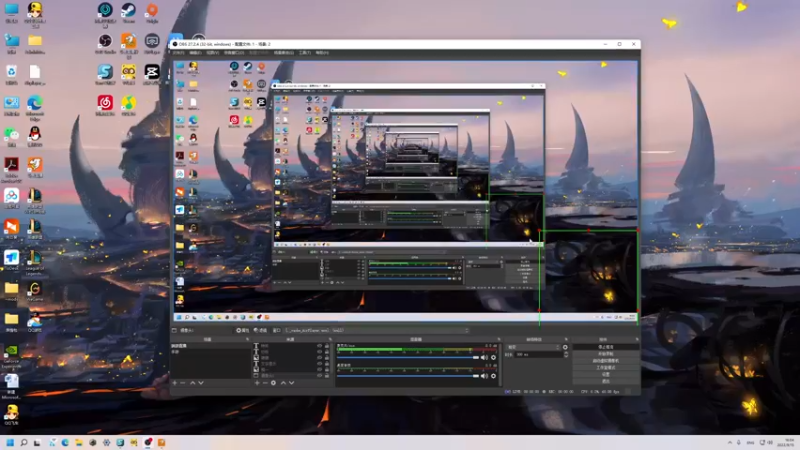Toggle visibility eye of the display capture source

coord(319,376)
